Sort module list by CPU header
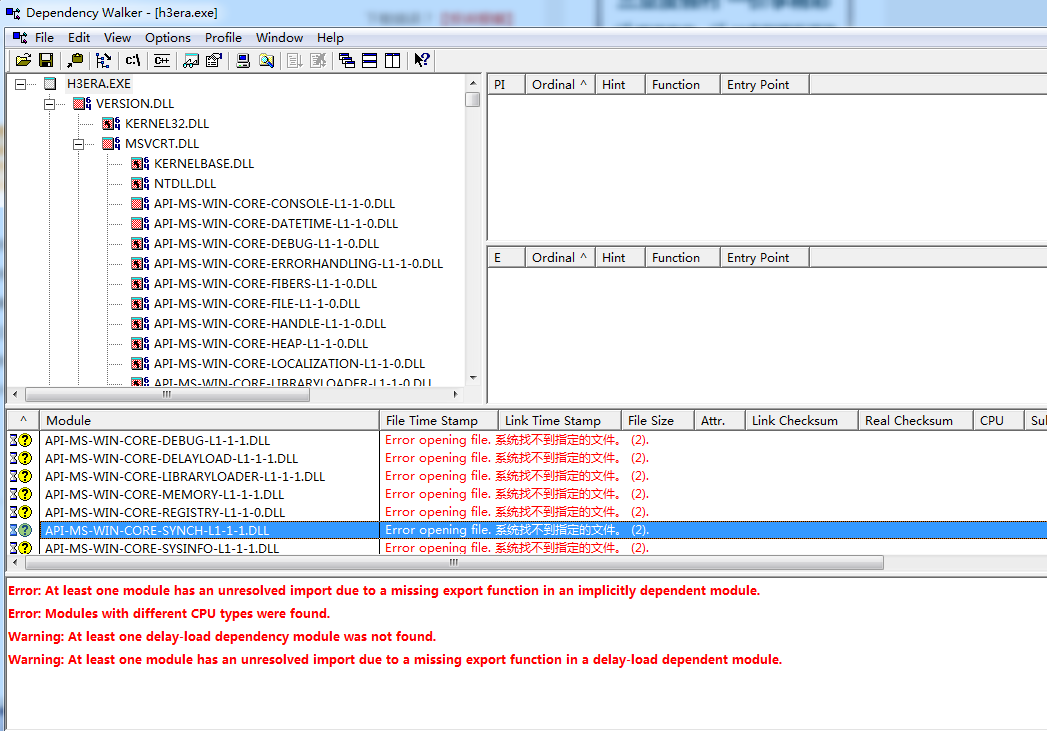 [x=998, y=421]
